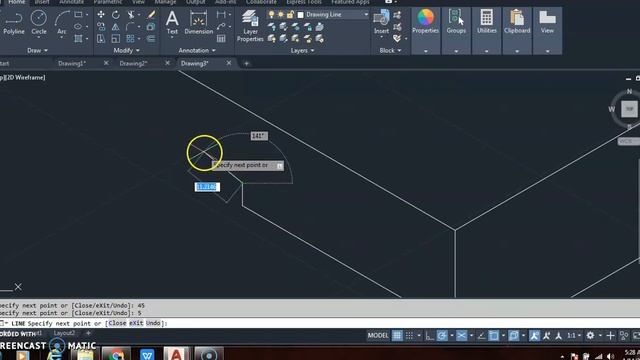Switch to the Drawing2 file tab
The height and width of the screenshot is (360, 640).
click(133, 63)
